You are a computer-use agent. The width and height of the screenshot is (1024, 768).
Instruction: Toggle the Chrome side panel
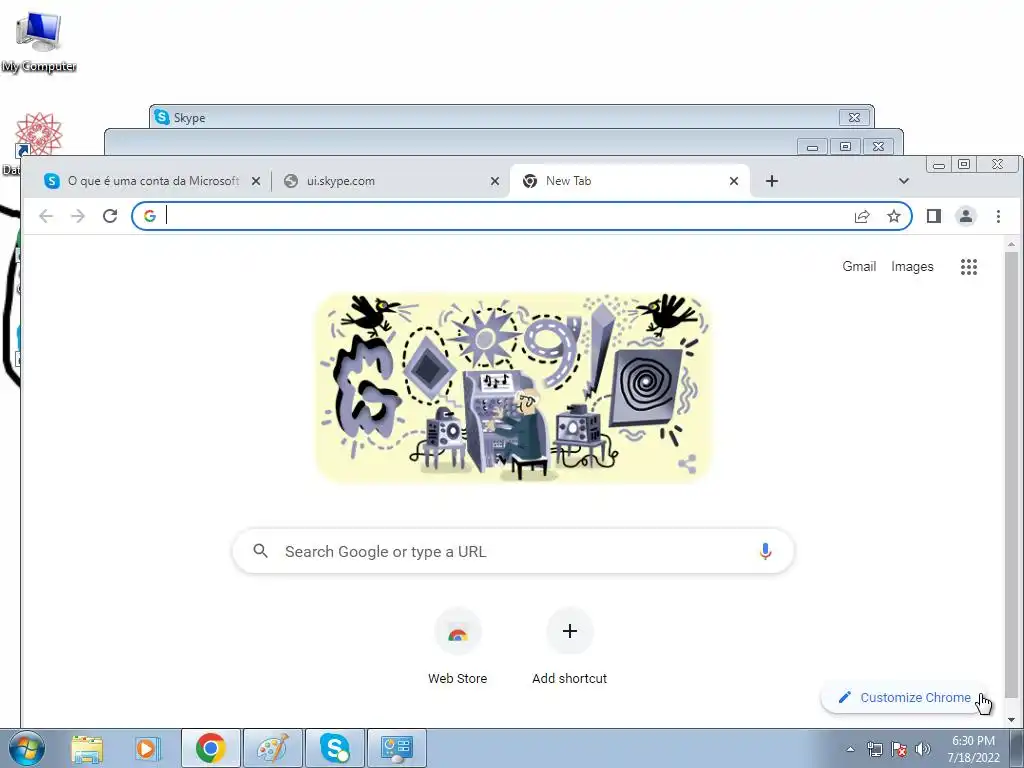click(x=934, y=216)
